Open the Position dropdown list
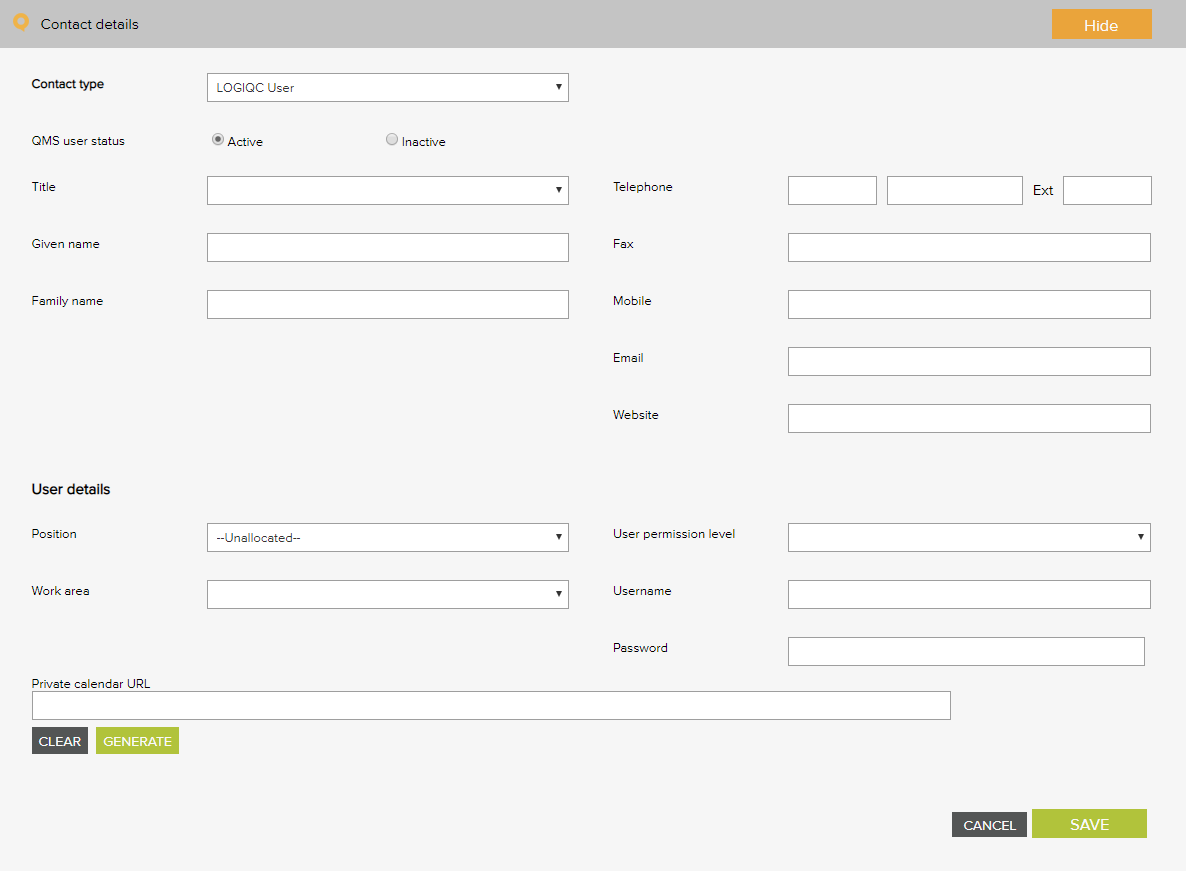 (387, 537)
